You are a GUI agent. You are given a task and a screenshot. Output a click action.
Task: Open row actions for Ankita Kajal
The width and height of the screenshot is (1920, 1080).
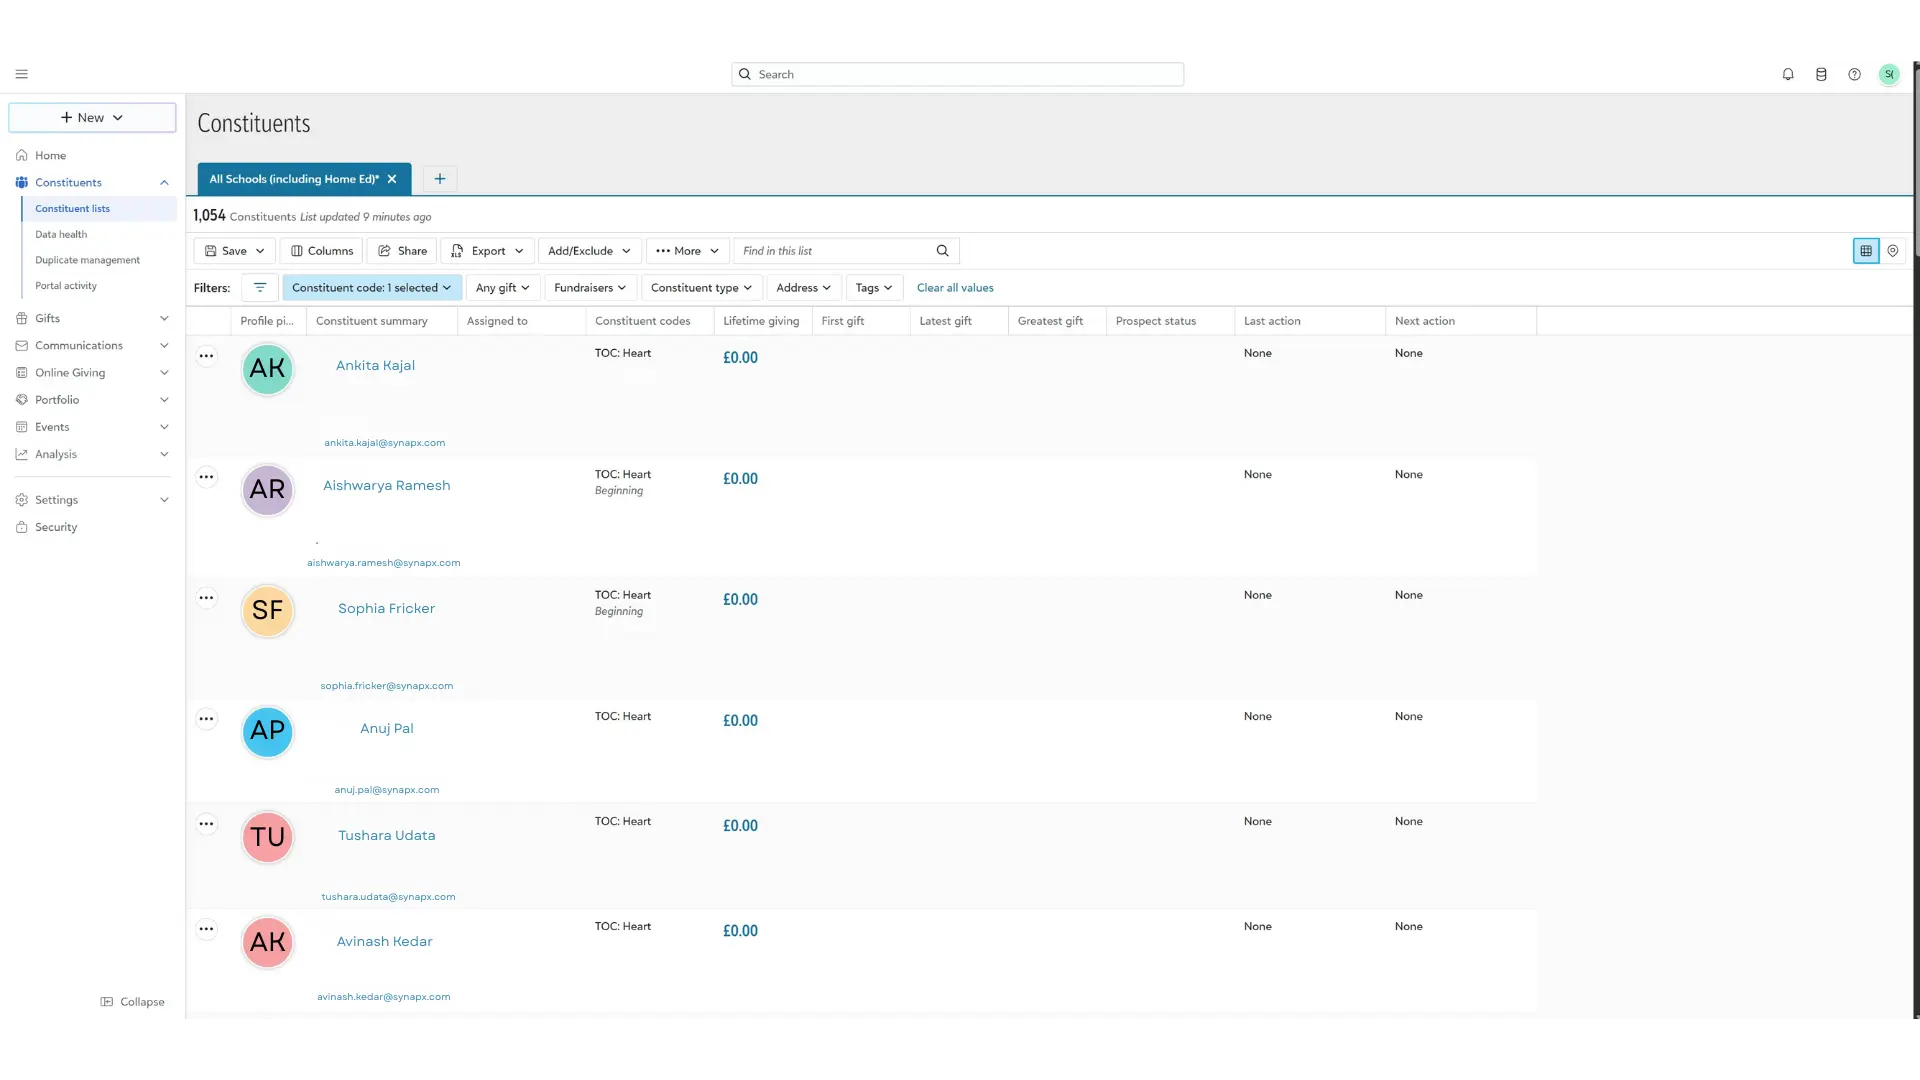pos(206,356)
